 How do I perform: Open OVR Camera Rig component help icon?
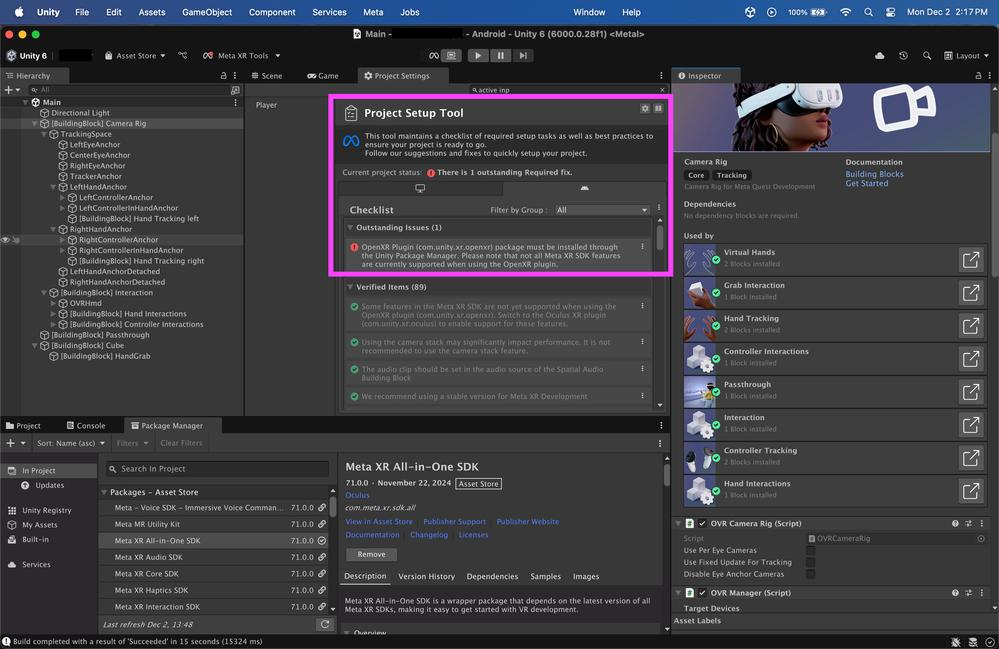click(x=955, y=524)
